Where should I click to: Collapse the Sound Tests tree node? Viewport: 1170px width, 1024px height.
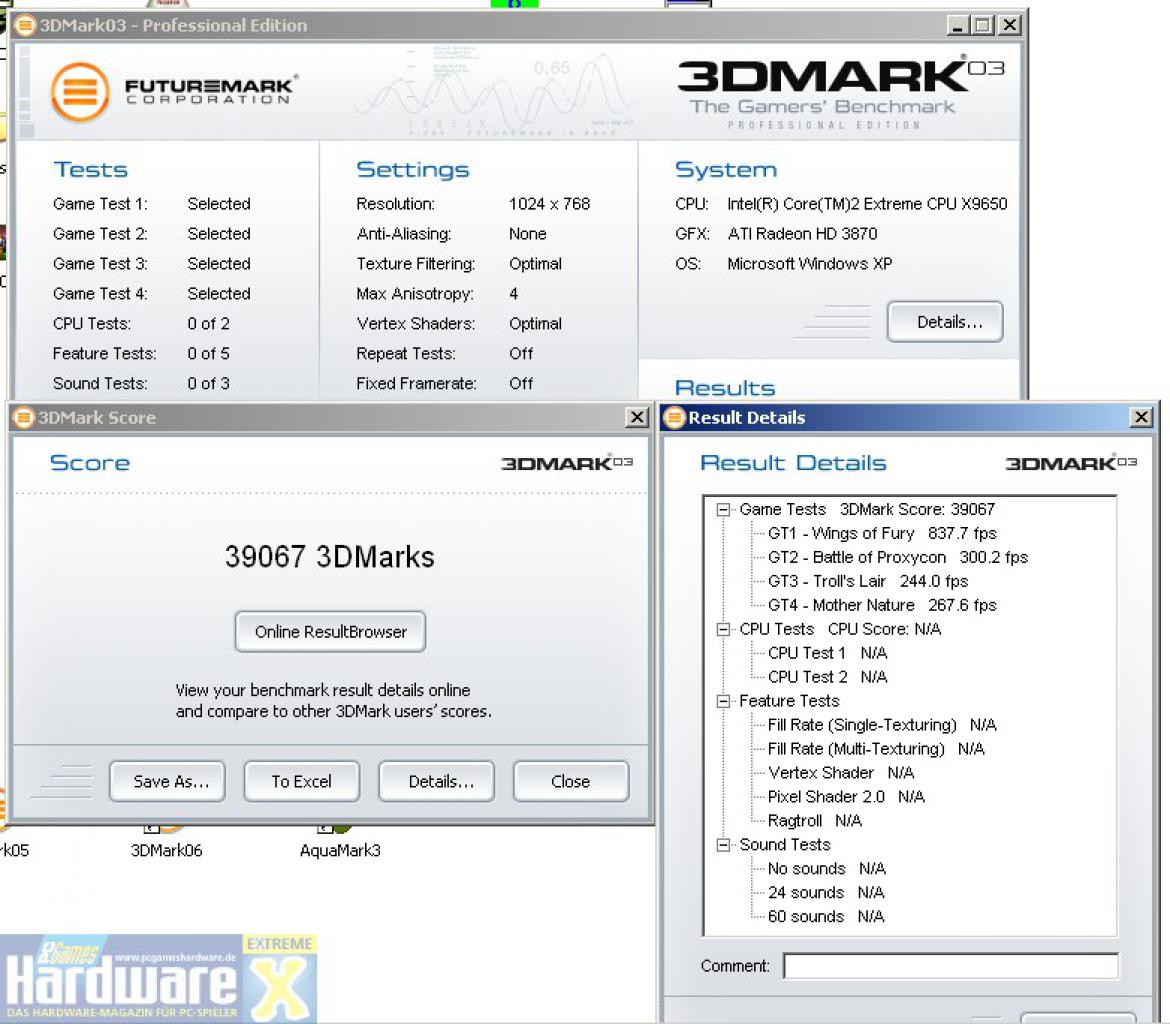(x=722, y=845)
